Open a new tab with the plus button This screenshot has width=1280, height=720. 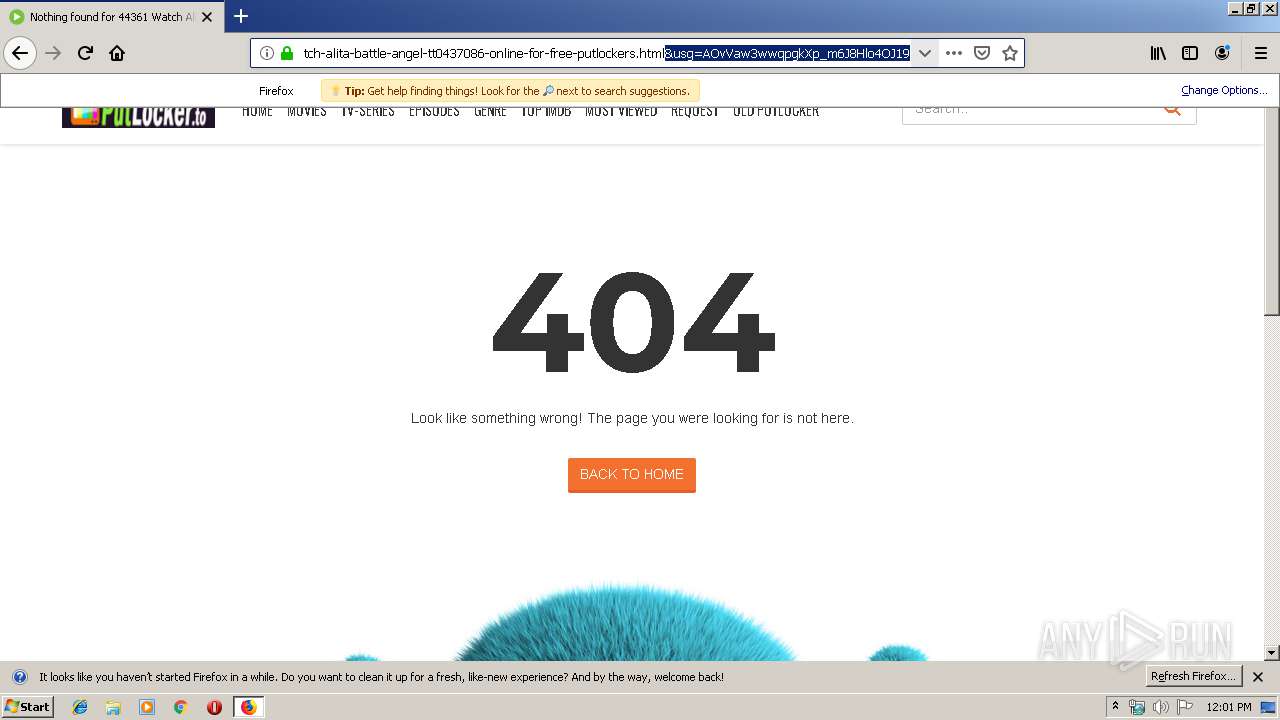(241, 16)
